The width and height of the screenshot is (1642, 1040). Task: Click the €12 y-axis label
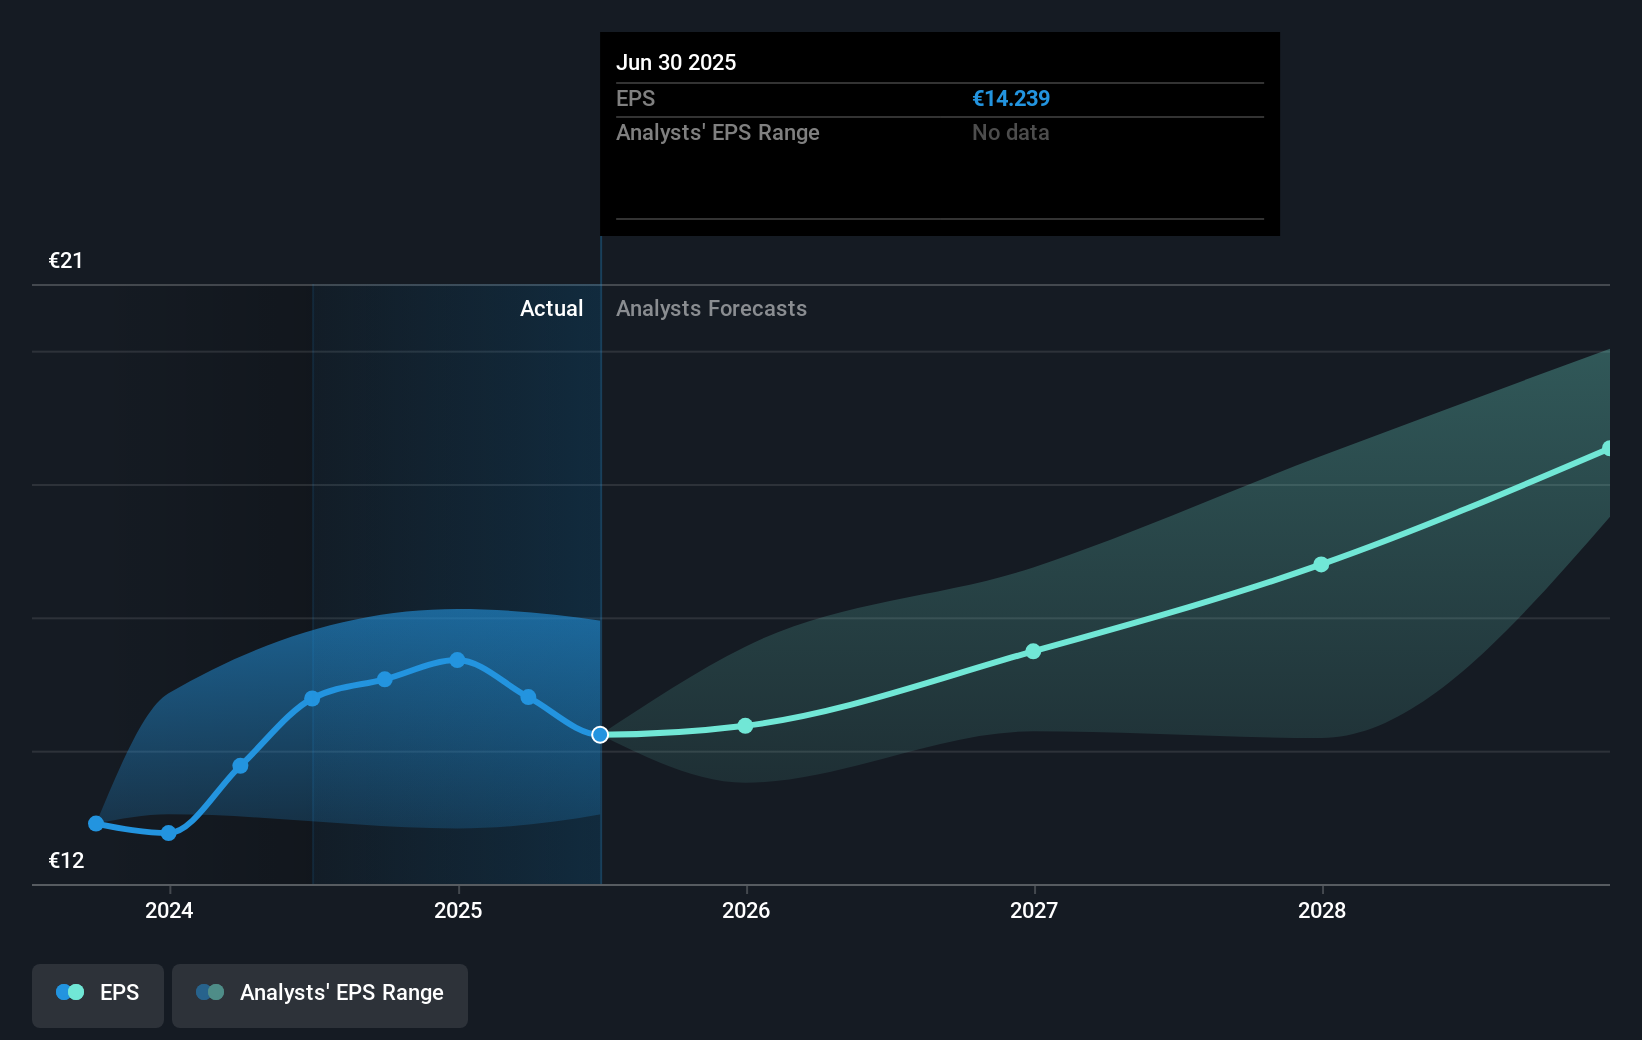66,861
